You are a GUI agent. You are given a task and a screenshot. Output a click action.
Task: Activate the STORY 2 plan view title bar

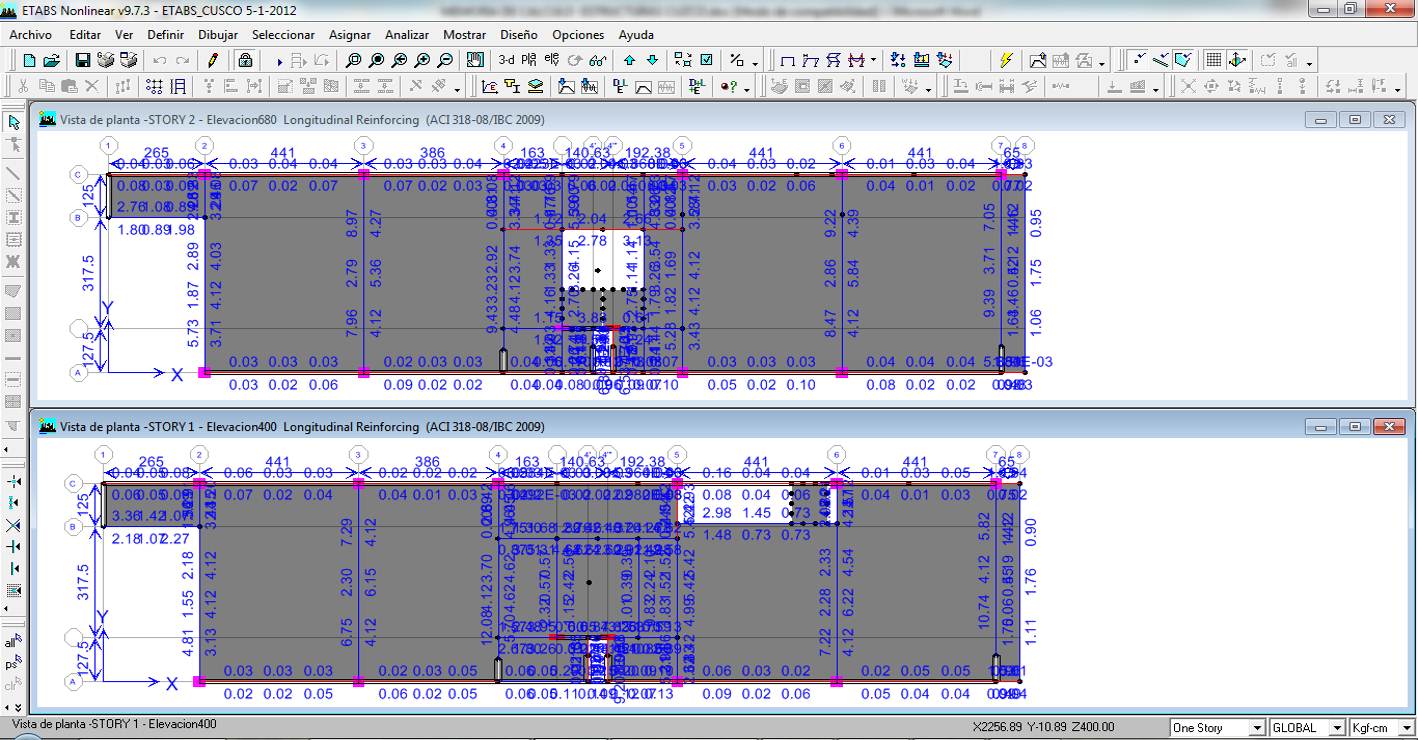tap(600, 120)
